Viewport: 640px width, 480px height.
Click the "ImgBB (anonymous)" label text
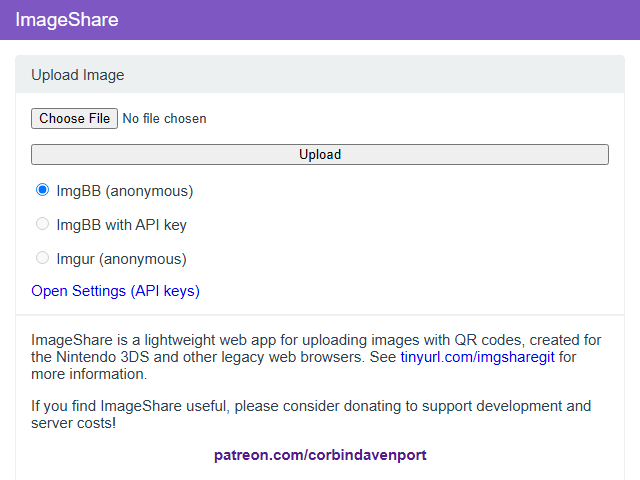coord(124,191)
